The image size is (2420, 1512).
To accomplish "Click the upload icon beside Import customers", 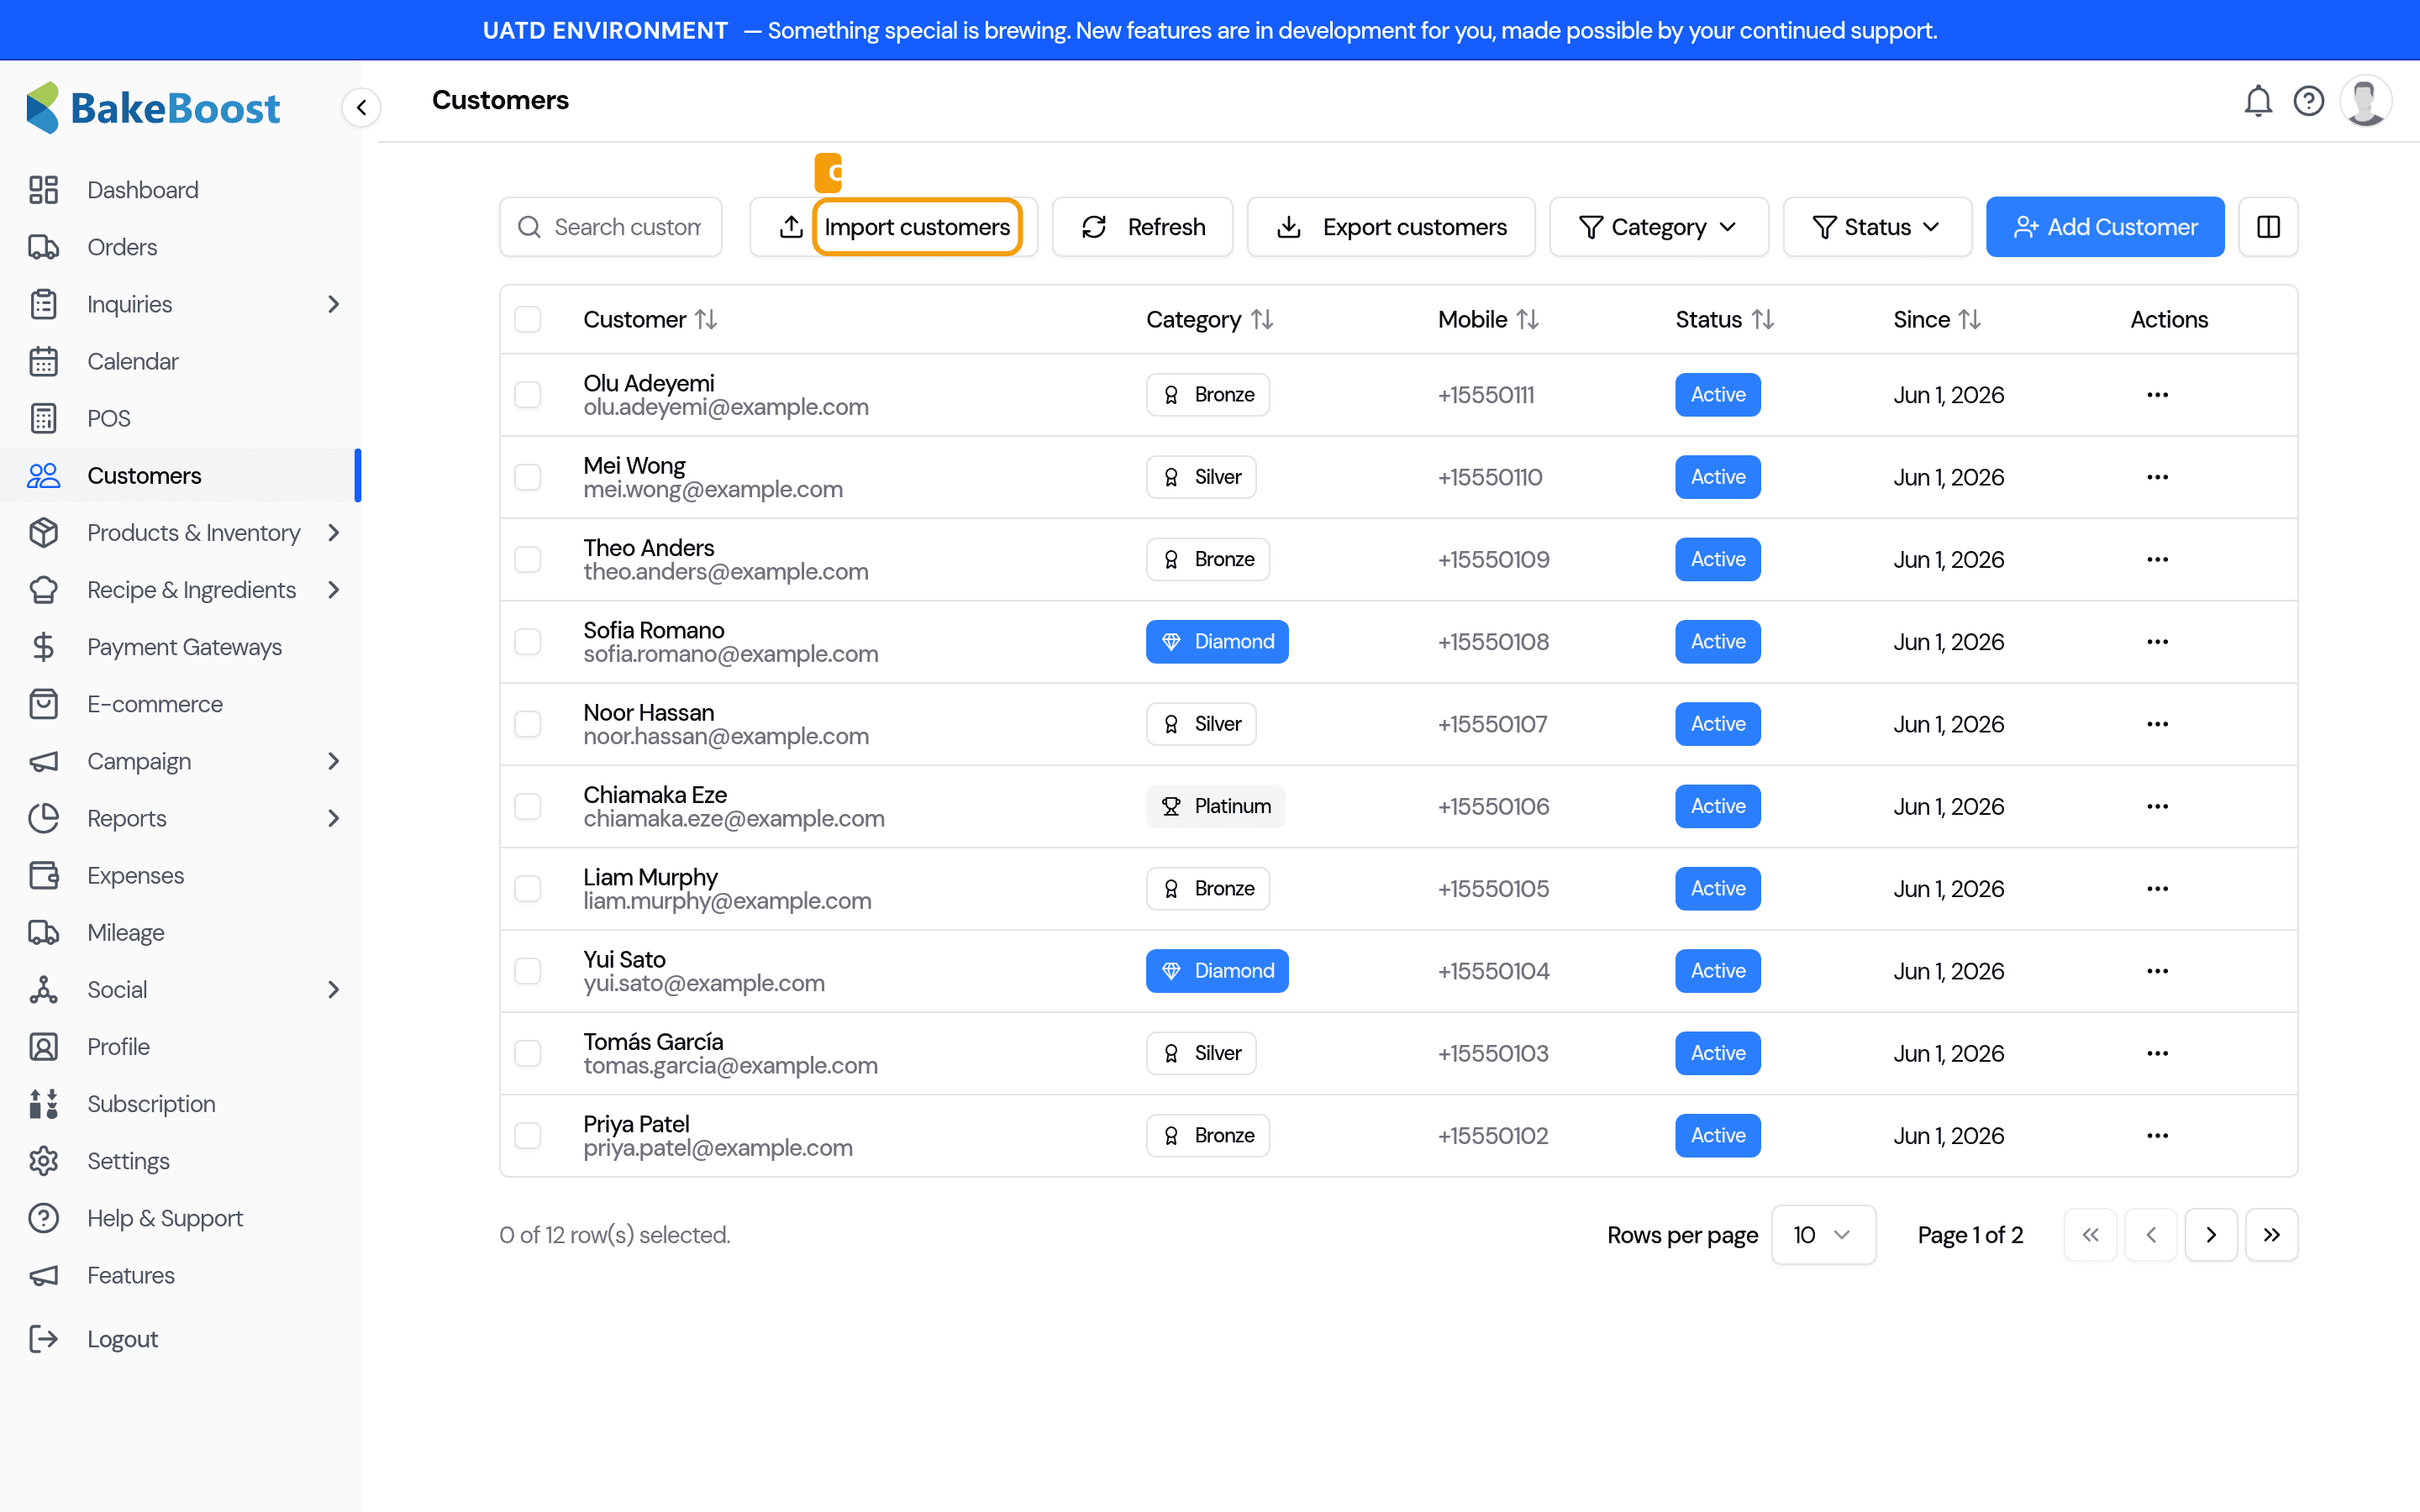I will tap(791, 227).
